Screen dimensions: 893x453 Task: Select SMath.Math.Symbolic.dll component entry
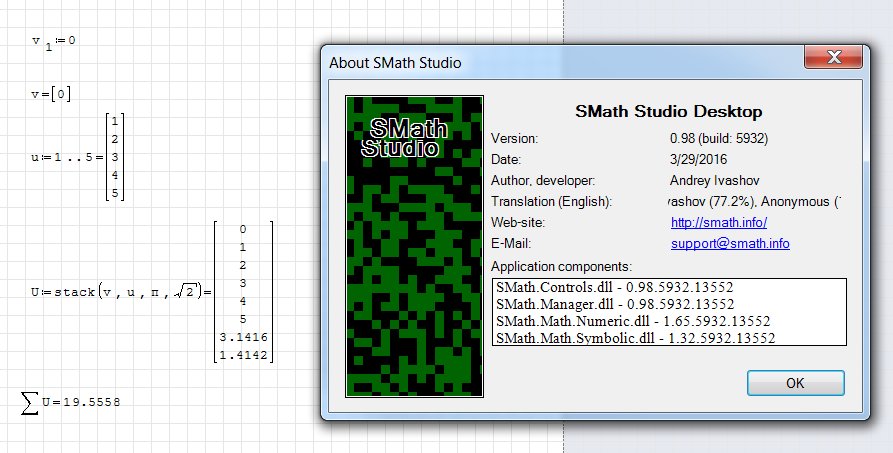click(635, 338)
